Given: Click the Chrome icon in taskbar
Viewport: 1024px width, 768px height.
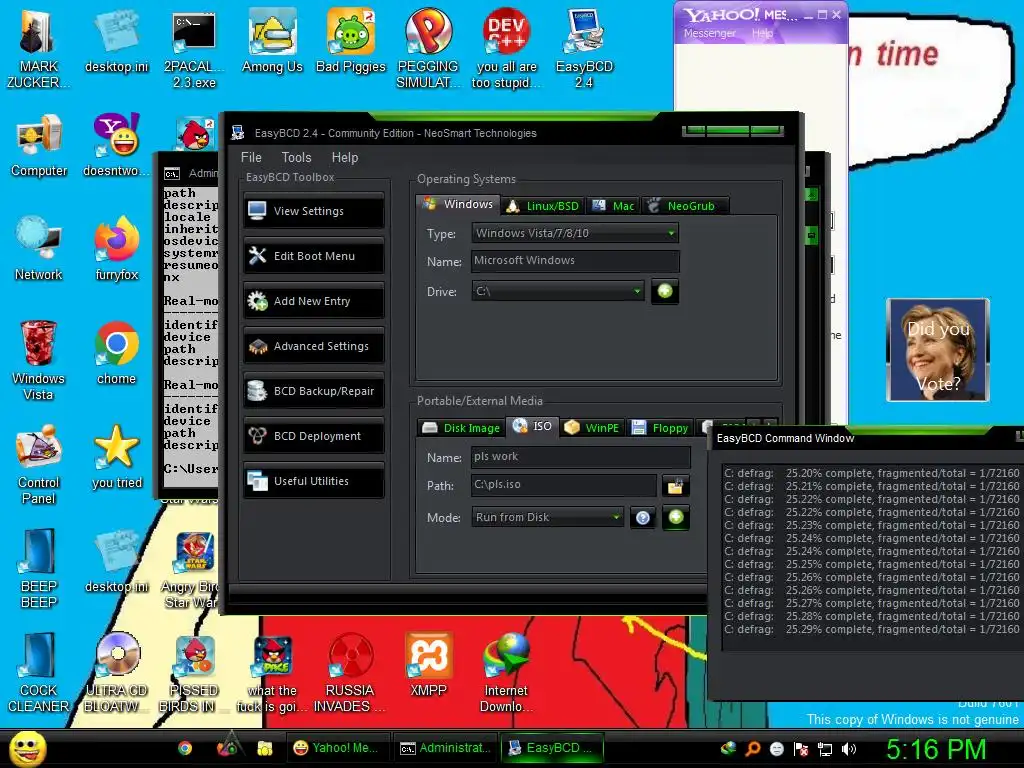Looking at the screenshot, I should (185, 748).
